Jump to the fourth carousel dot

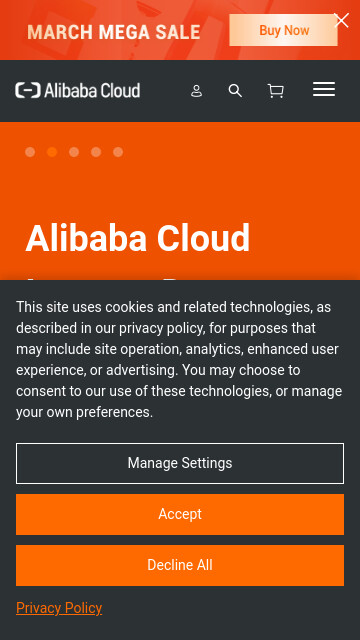96,152
